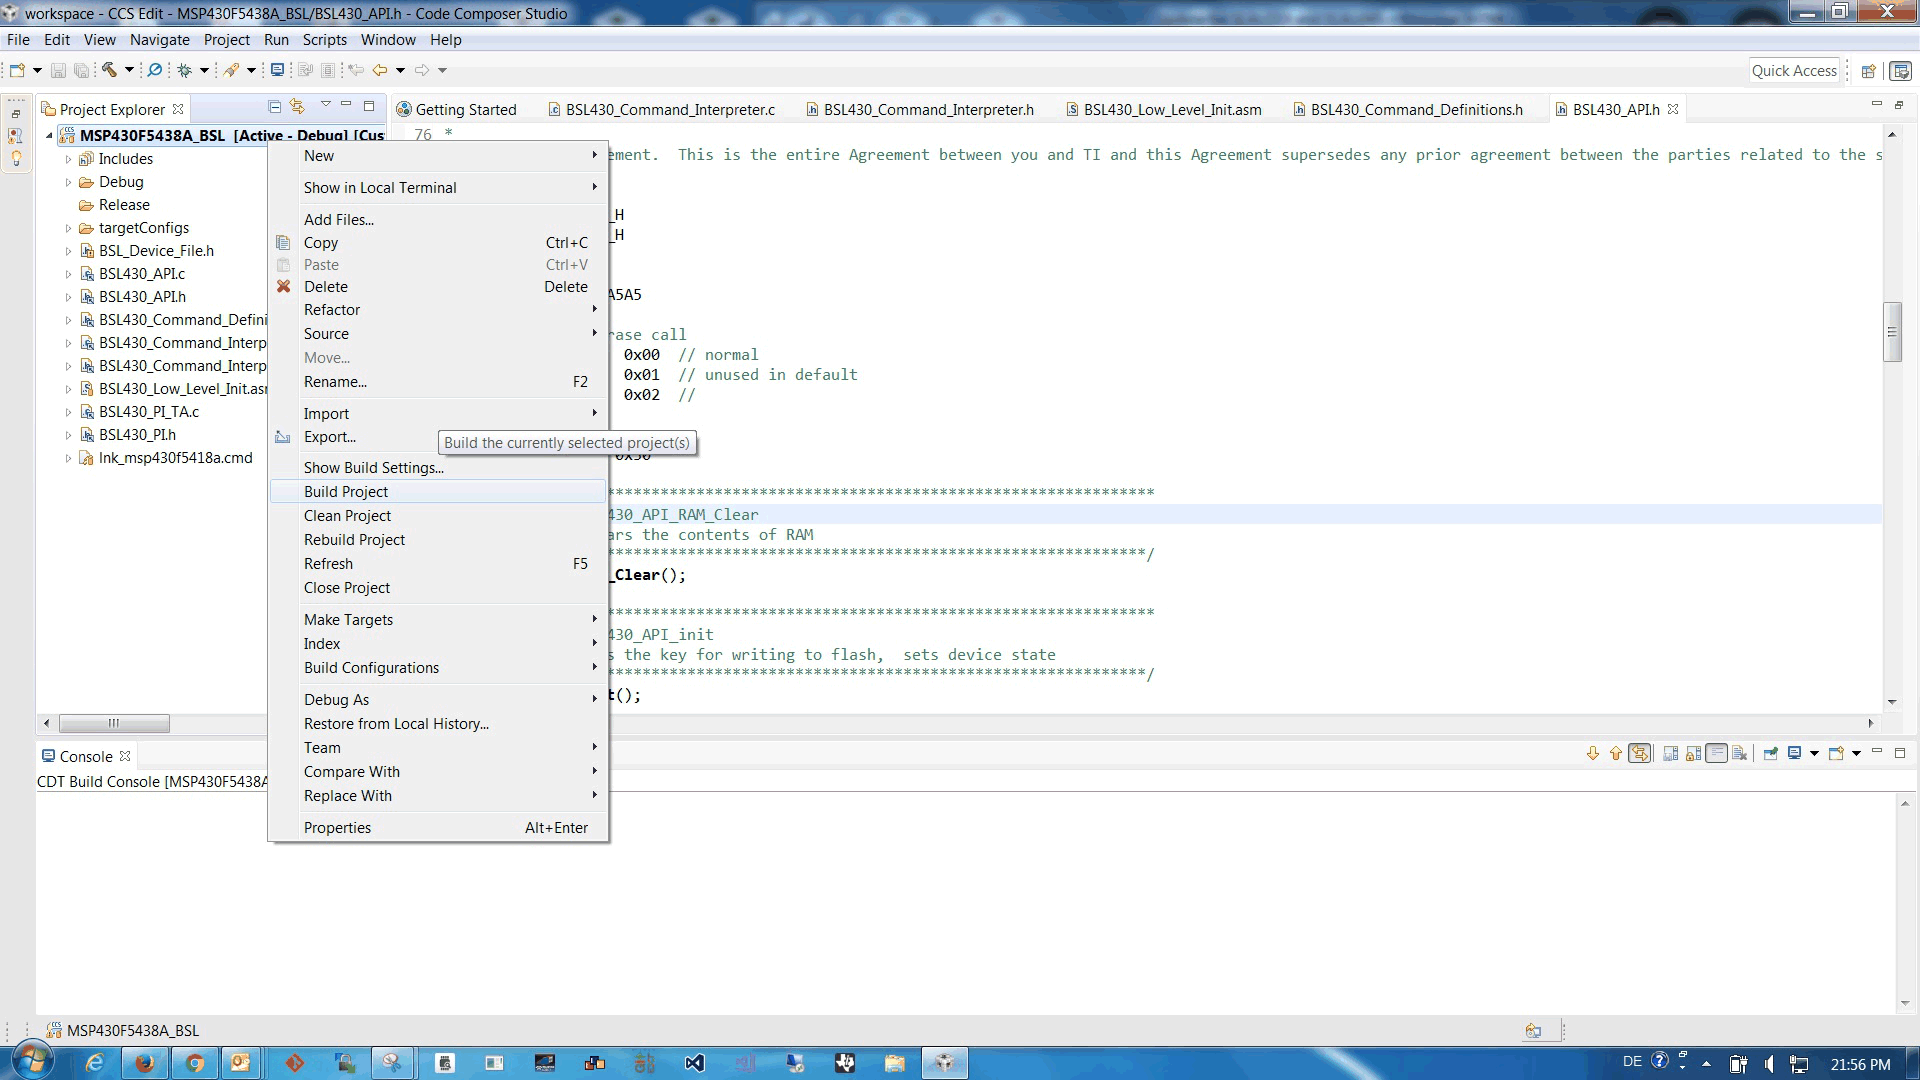1920x1080 pixels.
Task: Open the Scripts menu in menu bar
Action: (324, 40)
